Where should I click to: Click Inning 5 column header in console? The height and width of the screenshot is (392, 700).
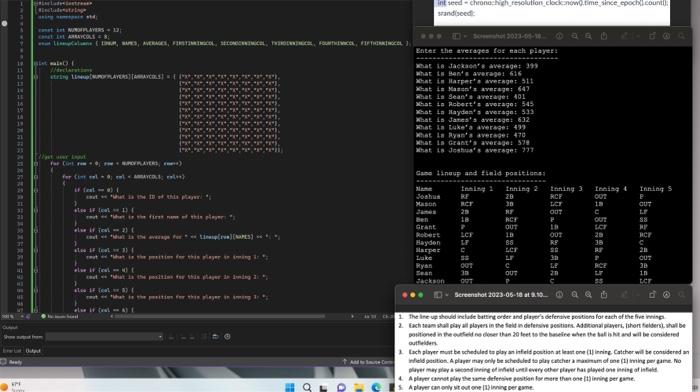tap(655, 189)
